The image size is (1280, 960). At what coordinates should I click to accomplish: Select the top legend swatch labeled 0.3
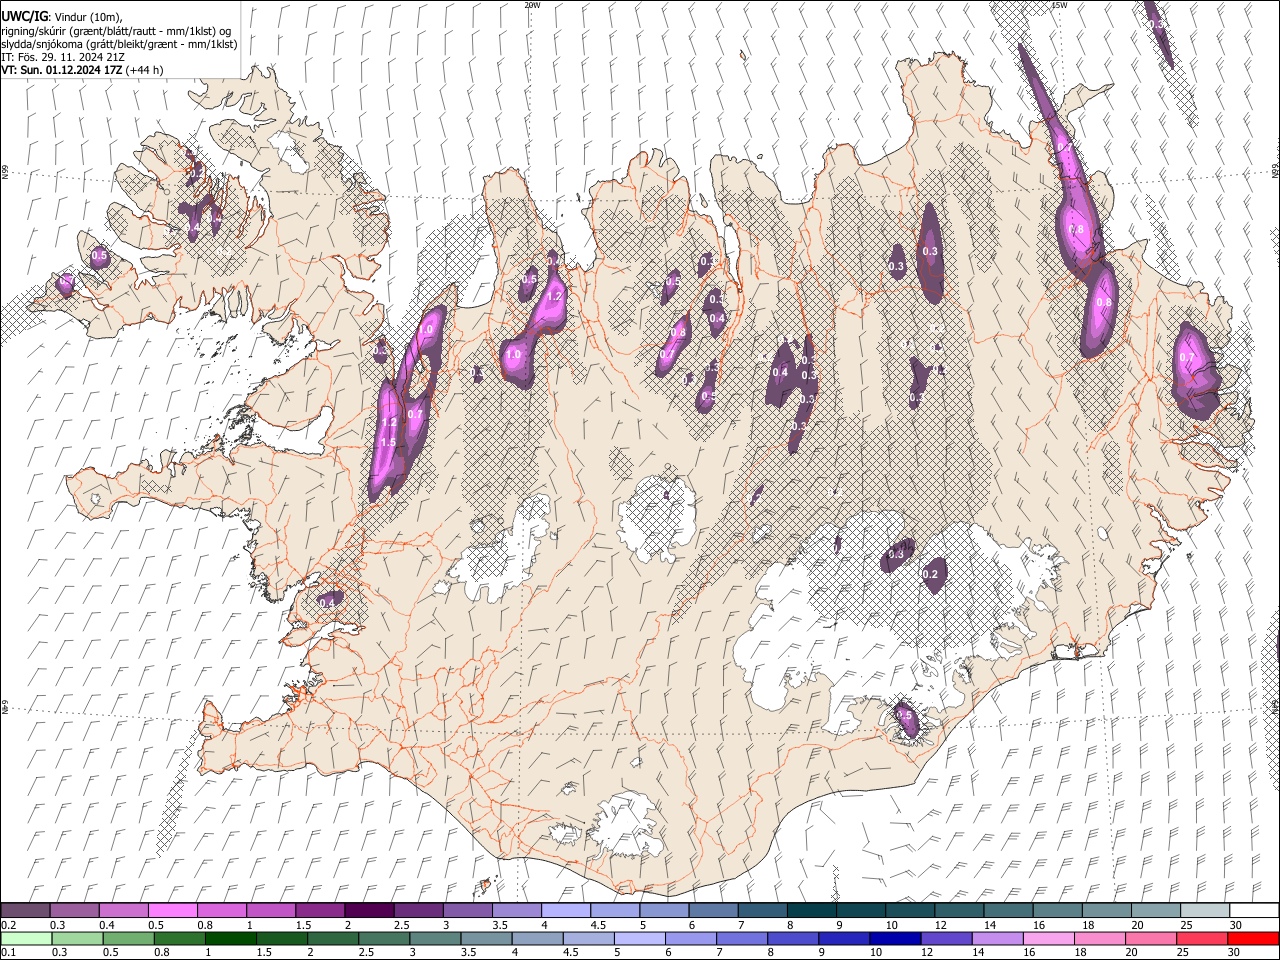pyautogui.click(x=74, y=911)
